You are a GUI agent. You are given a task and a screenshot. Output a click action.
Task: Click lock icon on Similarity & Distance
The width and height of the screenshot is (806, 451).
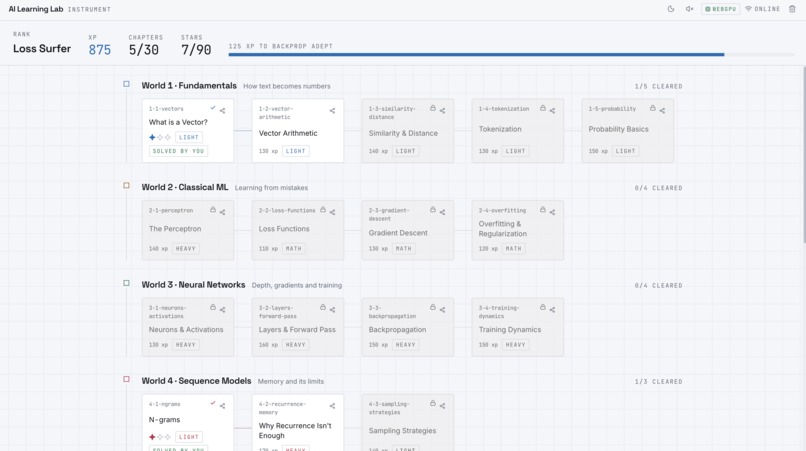pos(433,108)
